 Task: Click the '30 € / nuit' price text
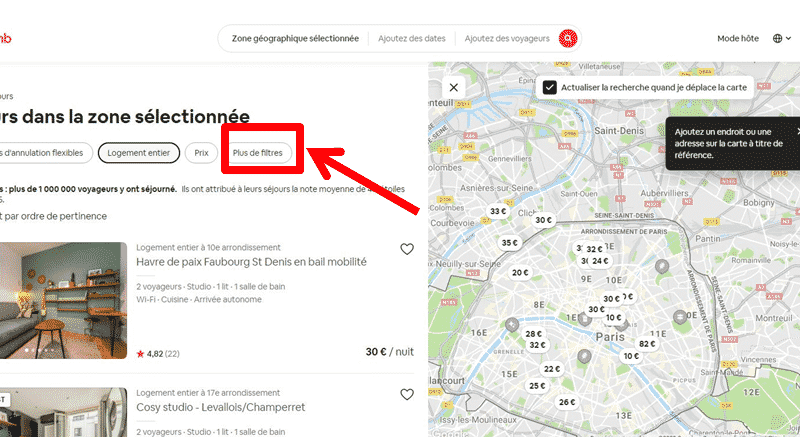pos(390,351)
